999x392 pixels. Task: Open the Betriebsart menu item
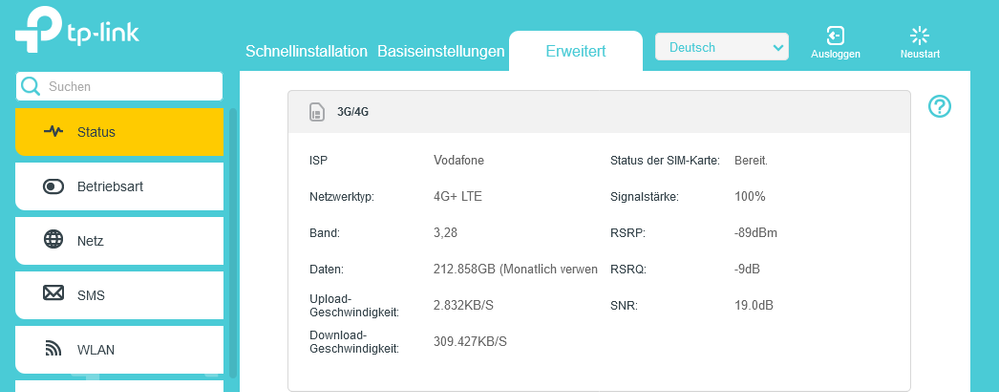(119, 187)
